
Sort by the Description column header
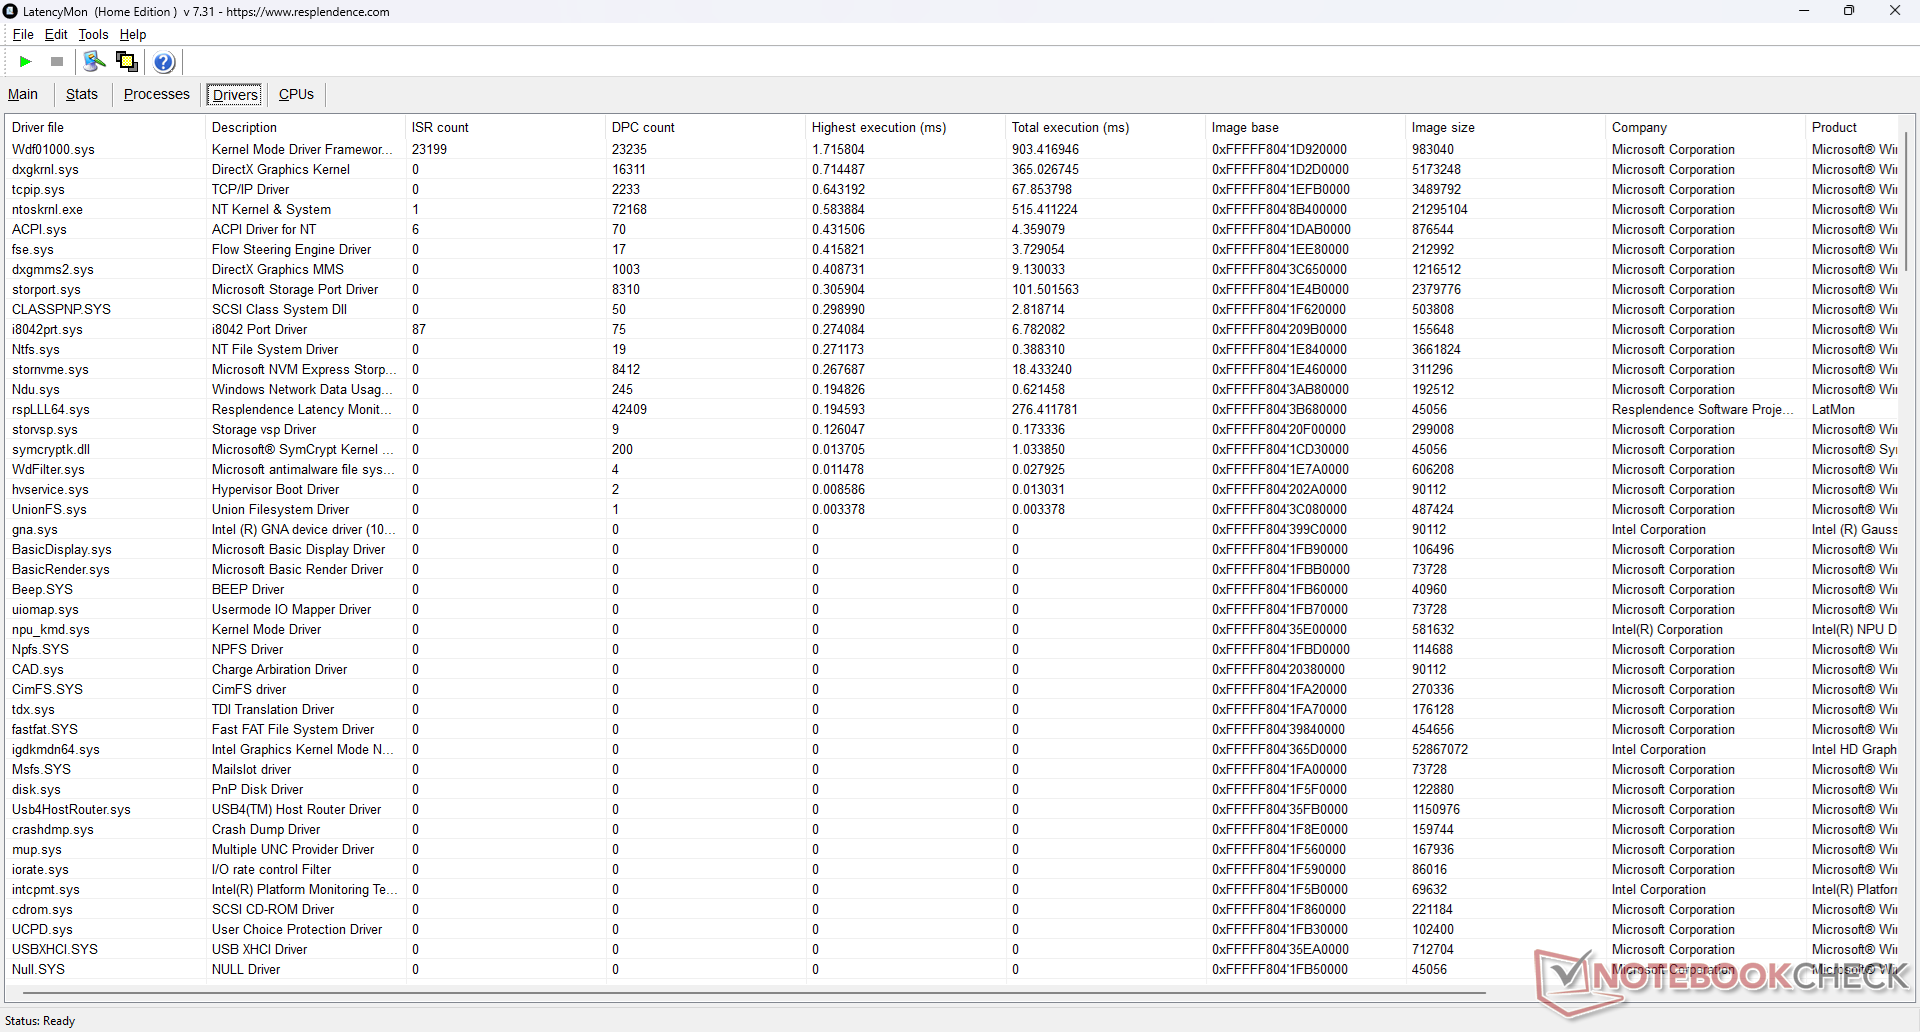point(306,127)
